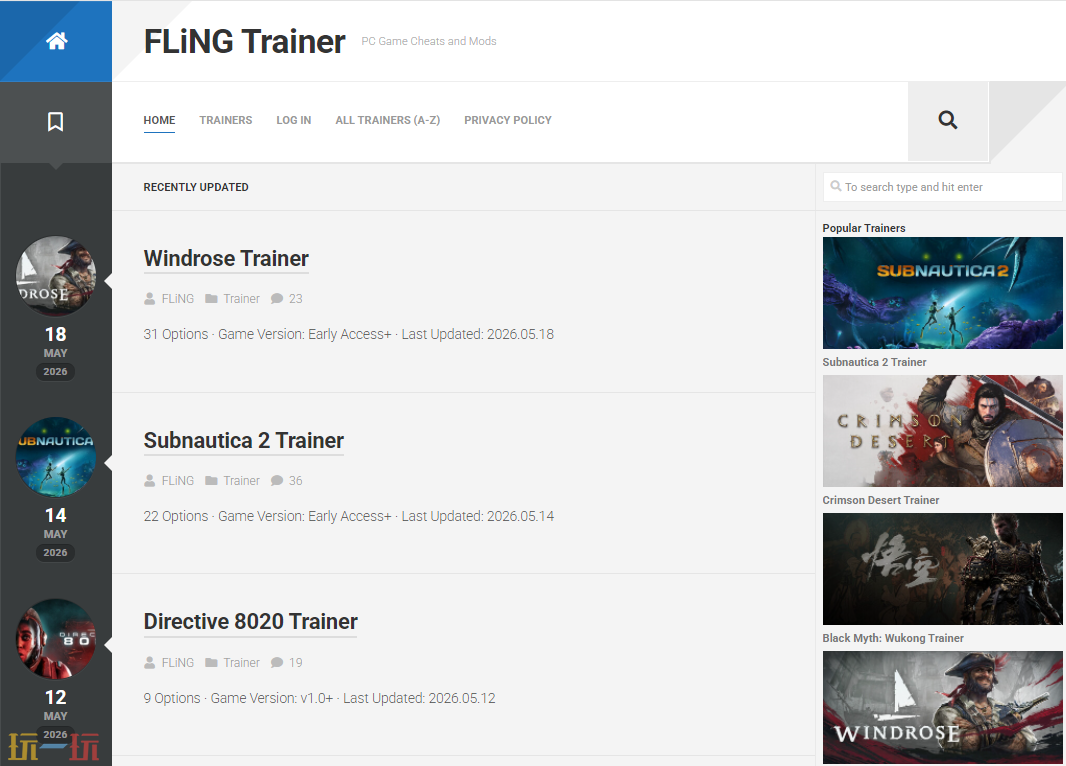The height and width of the screenshot is (766, 1066).
Task: Click the folder icon under Windrose Trainer
Action: [x=211, y=298]
